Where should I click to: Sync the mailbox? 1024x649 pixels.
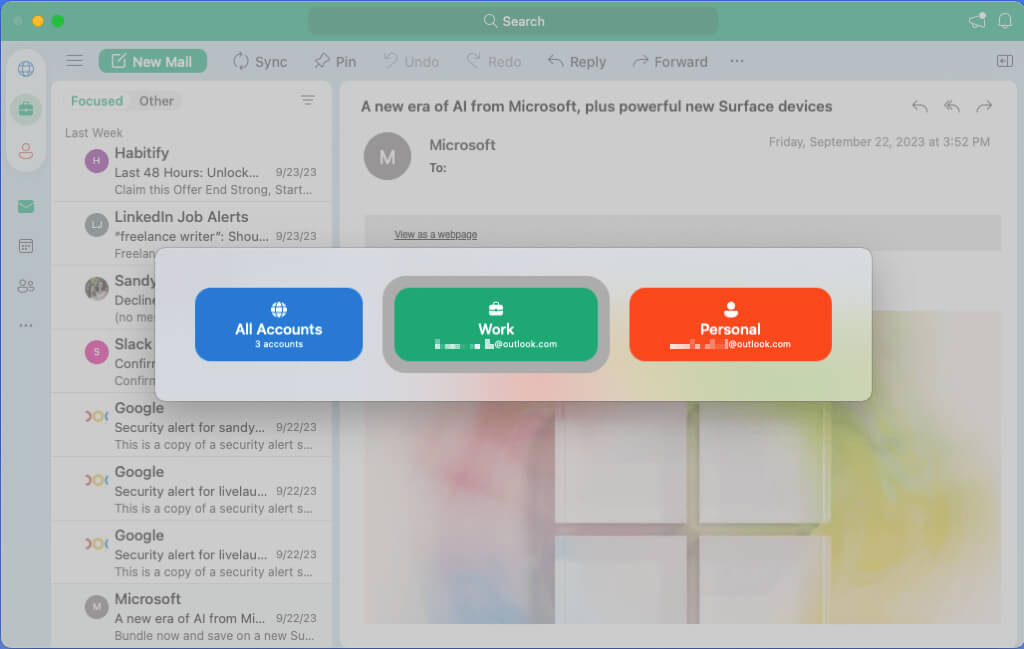click(260, 61)
